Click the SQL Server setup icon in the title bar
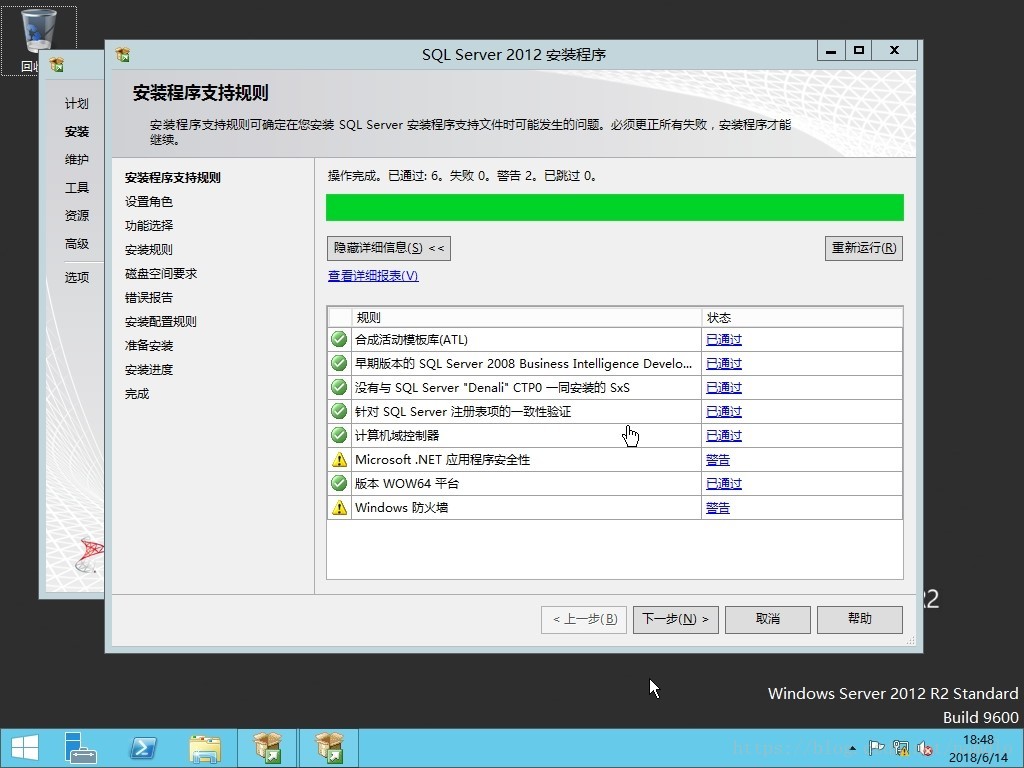 (x=123, y=54)
